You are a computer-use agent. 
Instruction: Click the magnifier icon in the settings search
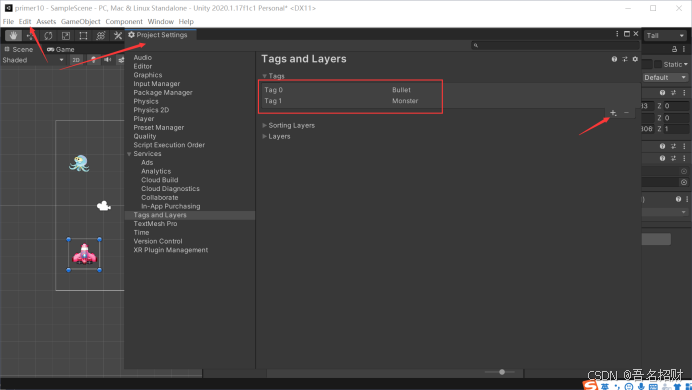[476, 45]
